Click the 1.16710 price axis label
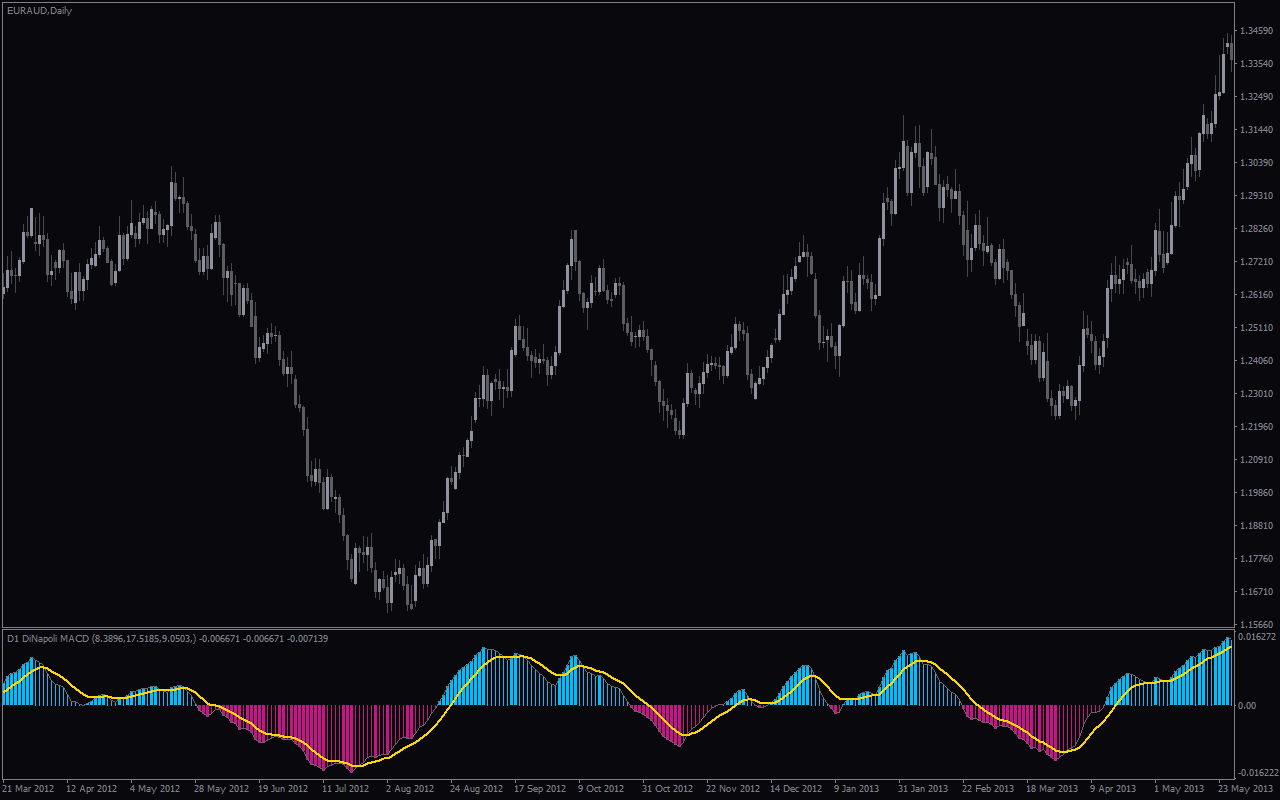 pos(1256,592)
